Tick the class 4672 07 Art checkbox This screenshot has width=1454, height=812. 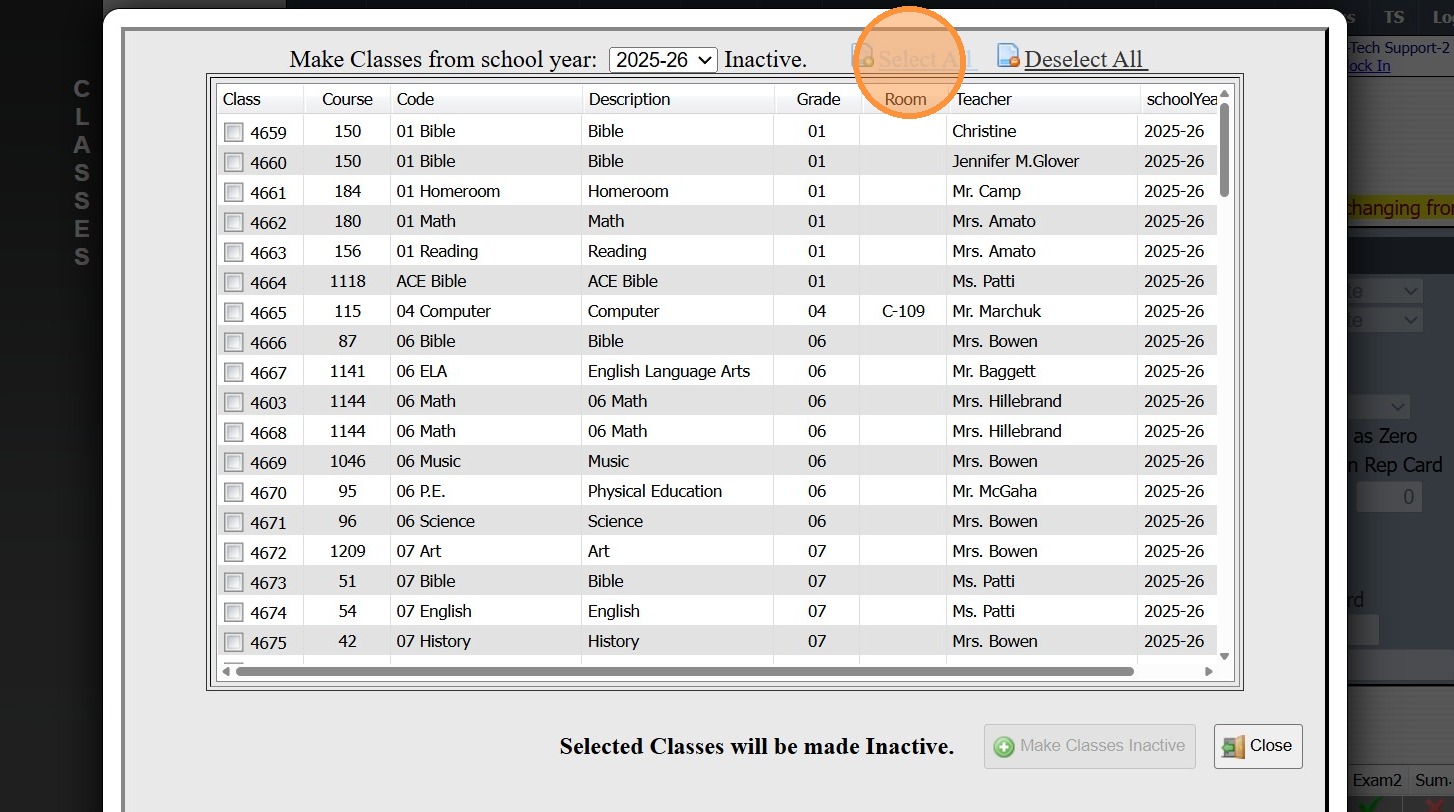(233, 551)
